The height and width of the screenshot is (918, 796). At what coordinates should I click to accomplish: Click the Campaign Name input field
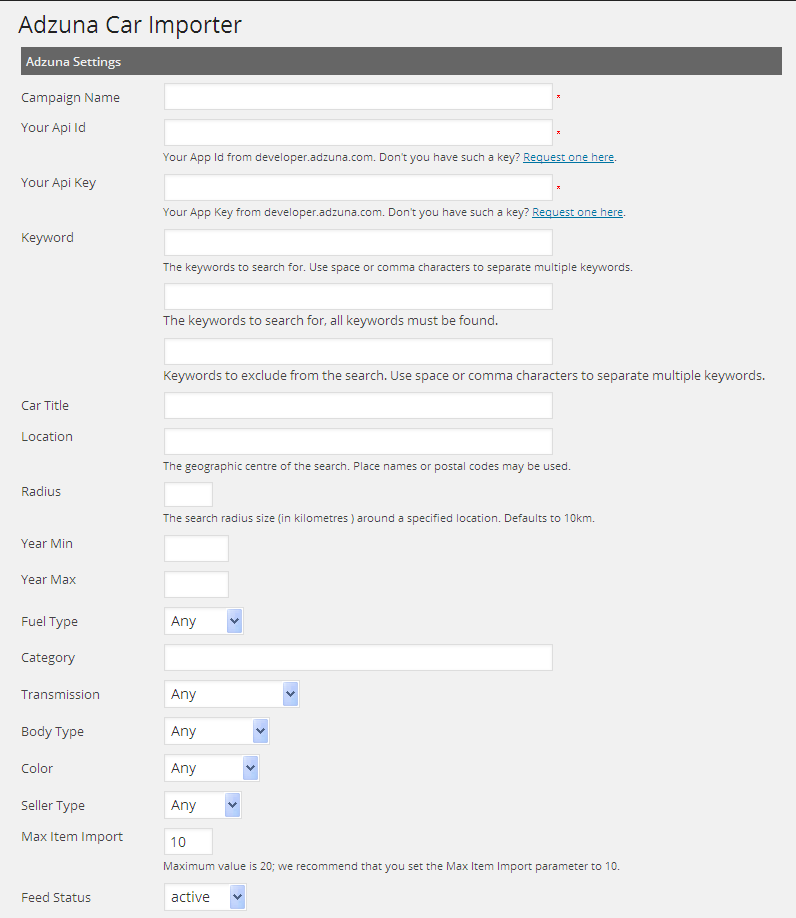coord(358,97)
